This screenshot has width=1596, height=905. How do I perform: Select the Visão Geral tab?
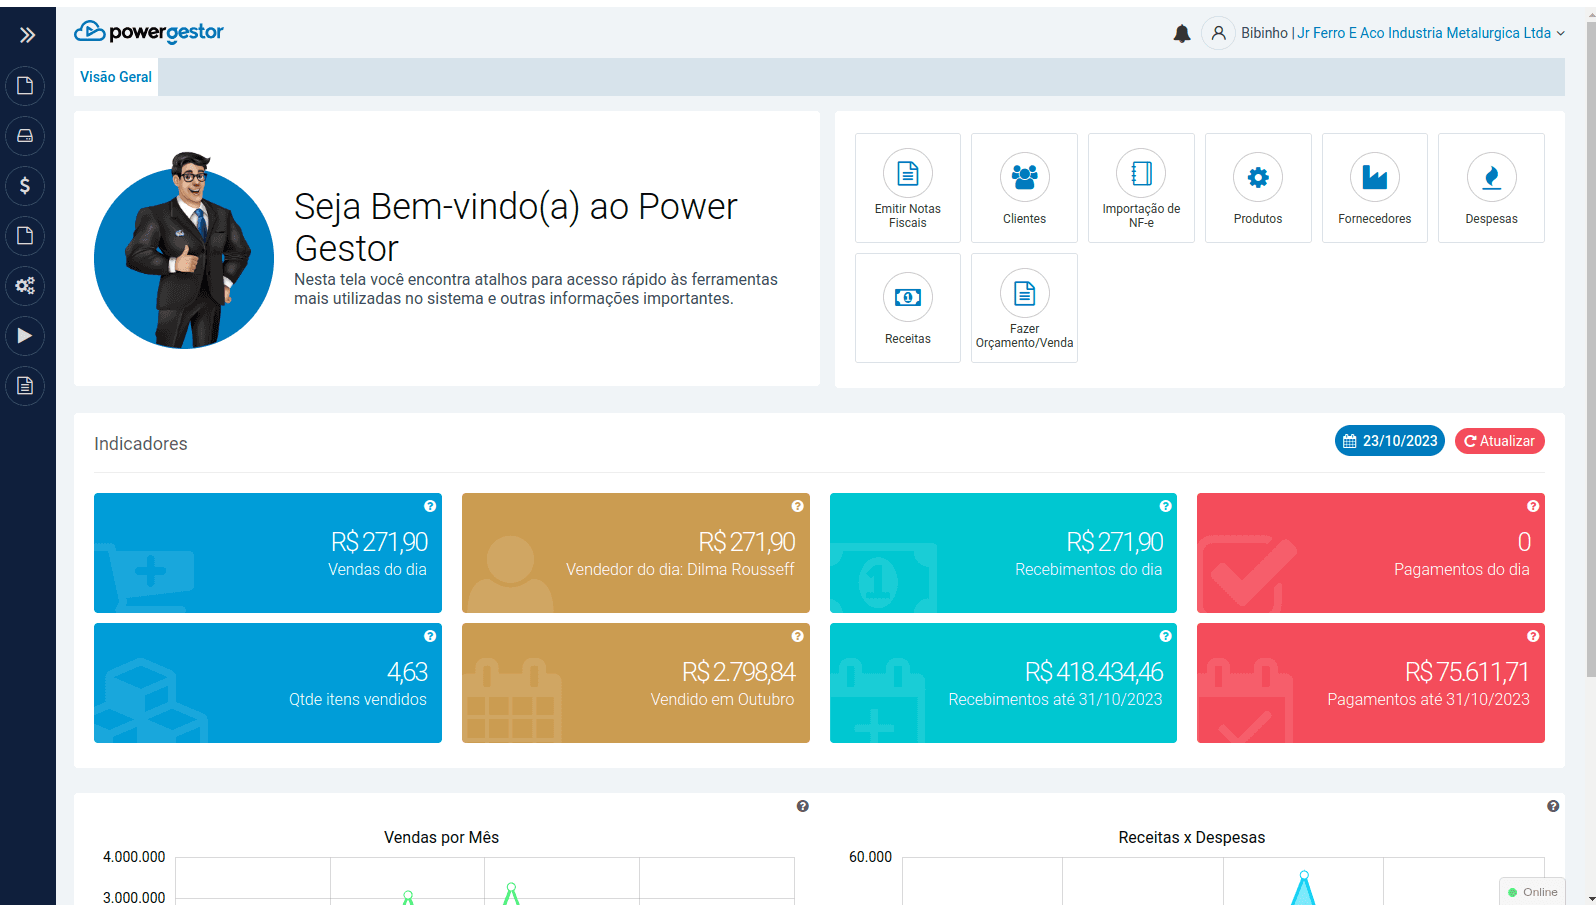116,77
